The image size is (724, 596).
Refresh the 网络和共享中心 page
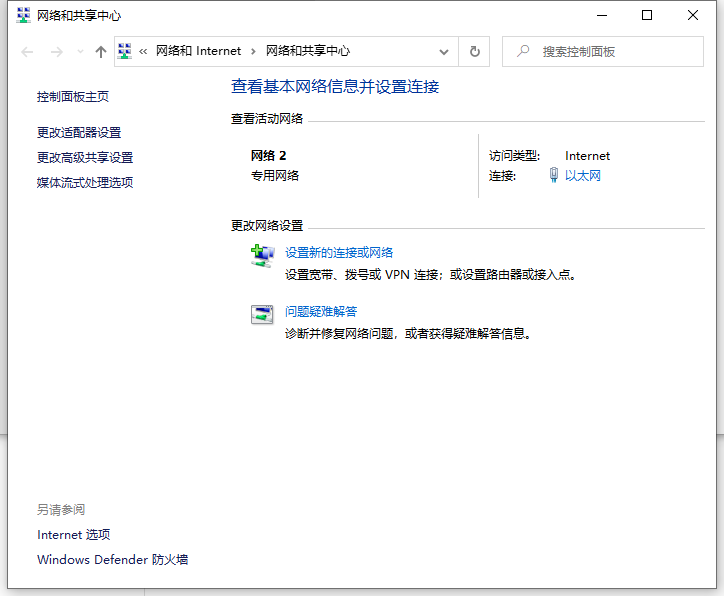point(474,51)
